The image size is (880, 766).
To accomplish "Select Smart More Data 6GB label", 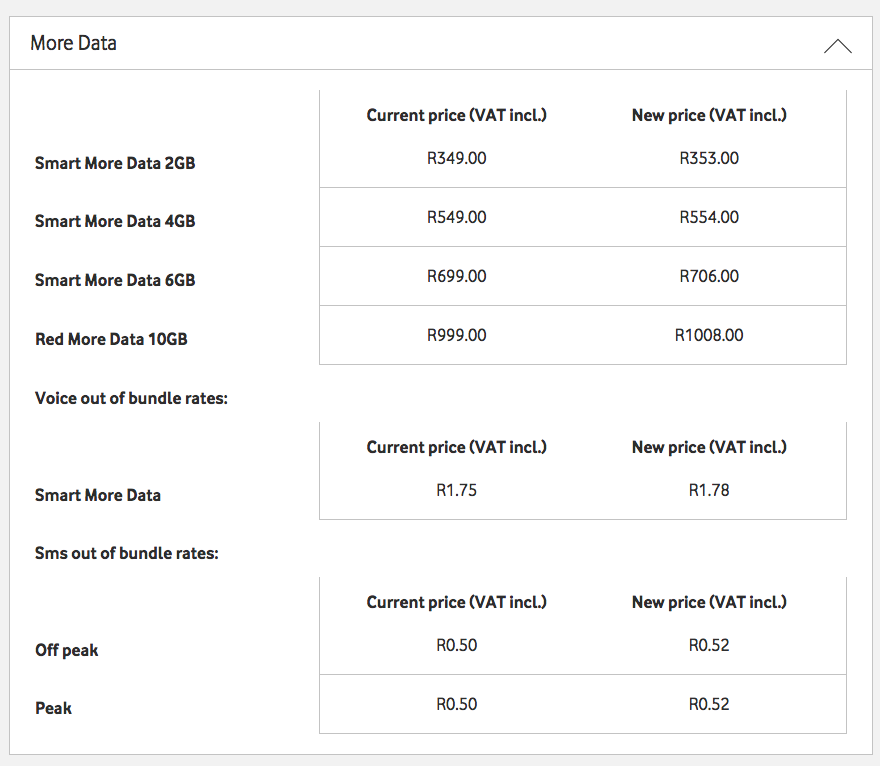I will (x=115, y=280).
